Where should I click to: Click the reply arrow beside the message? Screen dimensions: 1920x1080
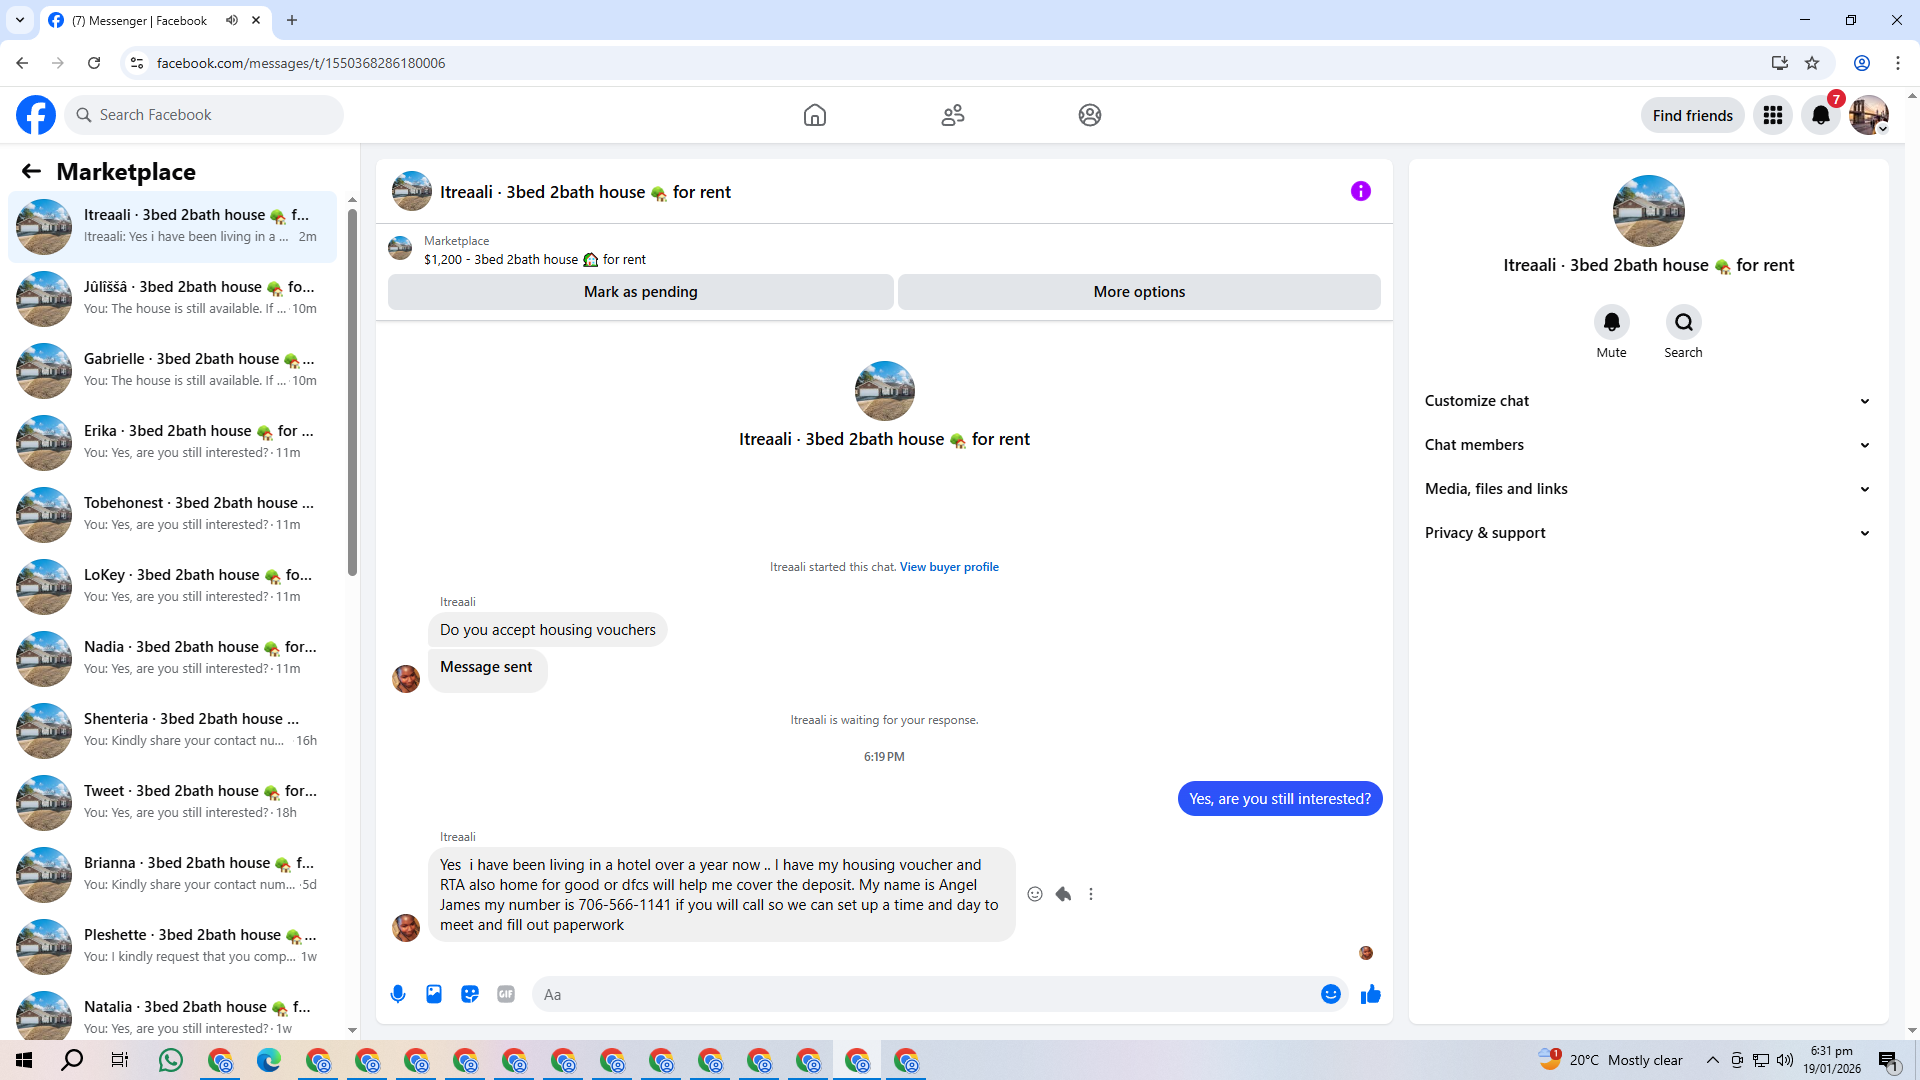[x=1063, y=894]
